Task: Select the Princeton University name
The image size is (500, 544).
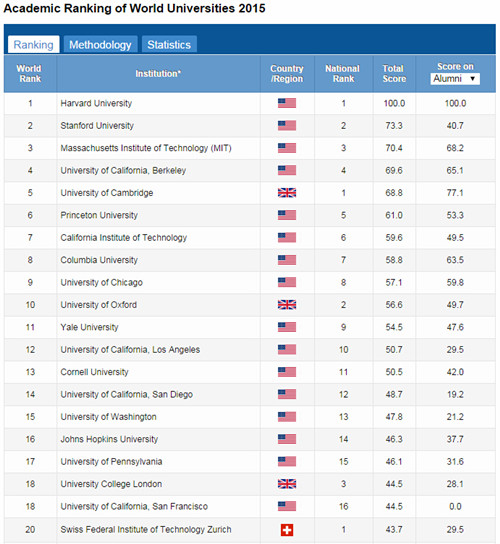Action: click(99, 215)
